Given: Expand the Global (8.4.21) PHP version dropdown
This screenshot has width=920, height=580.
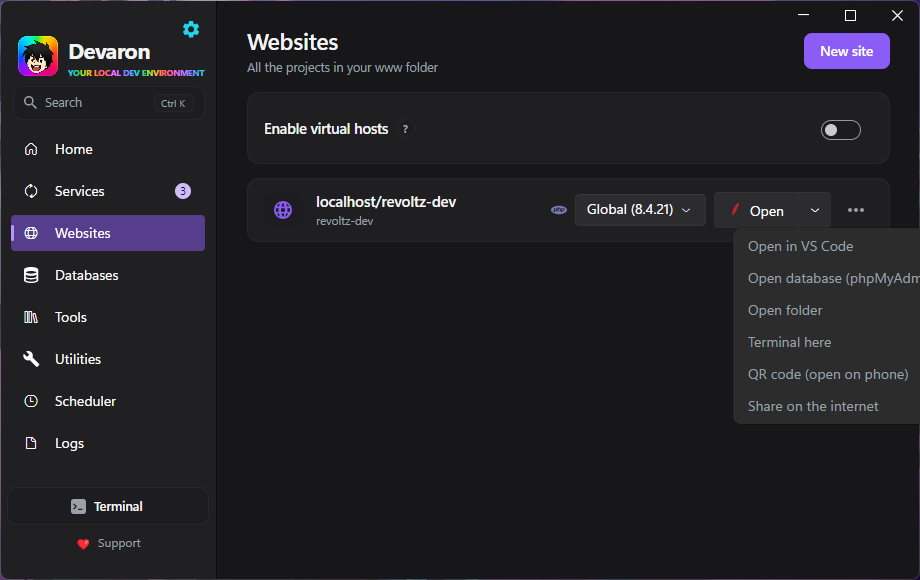Looking at the screenshot, I should coord(640,210).
